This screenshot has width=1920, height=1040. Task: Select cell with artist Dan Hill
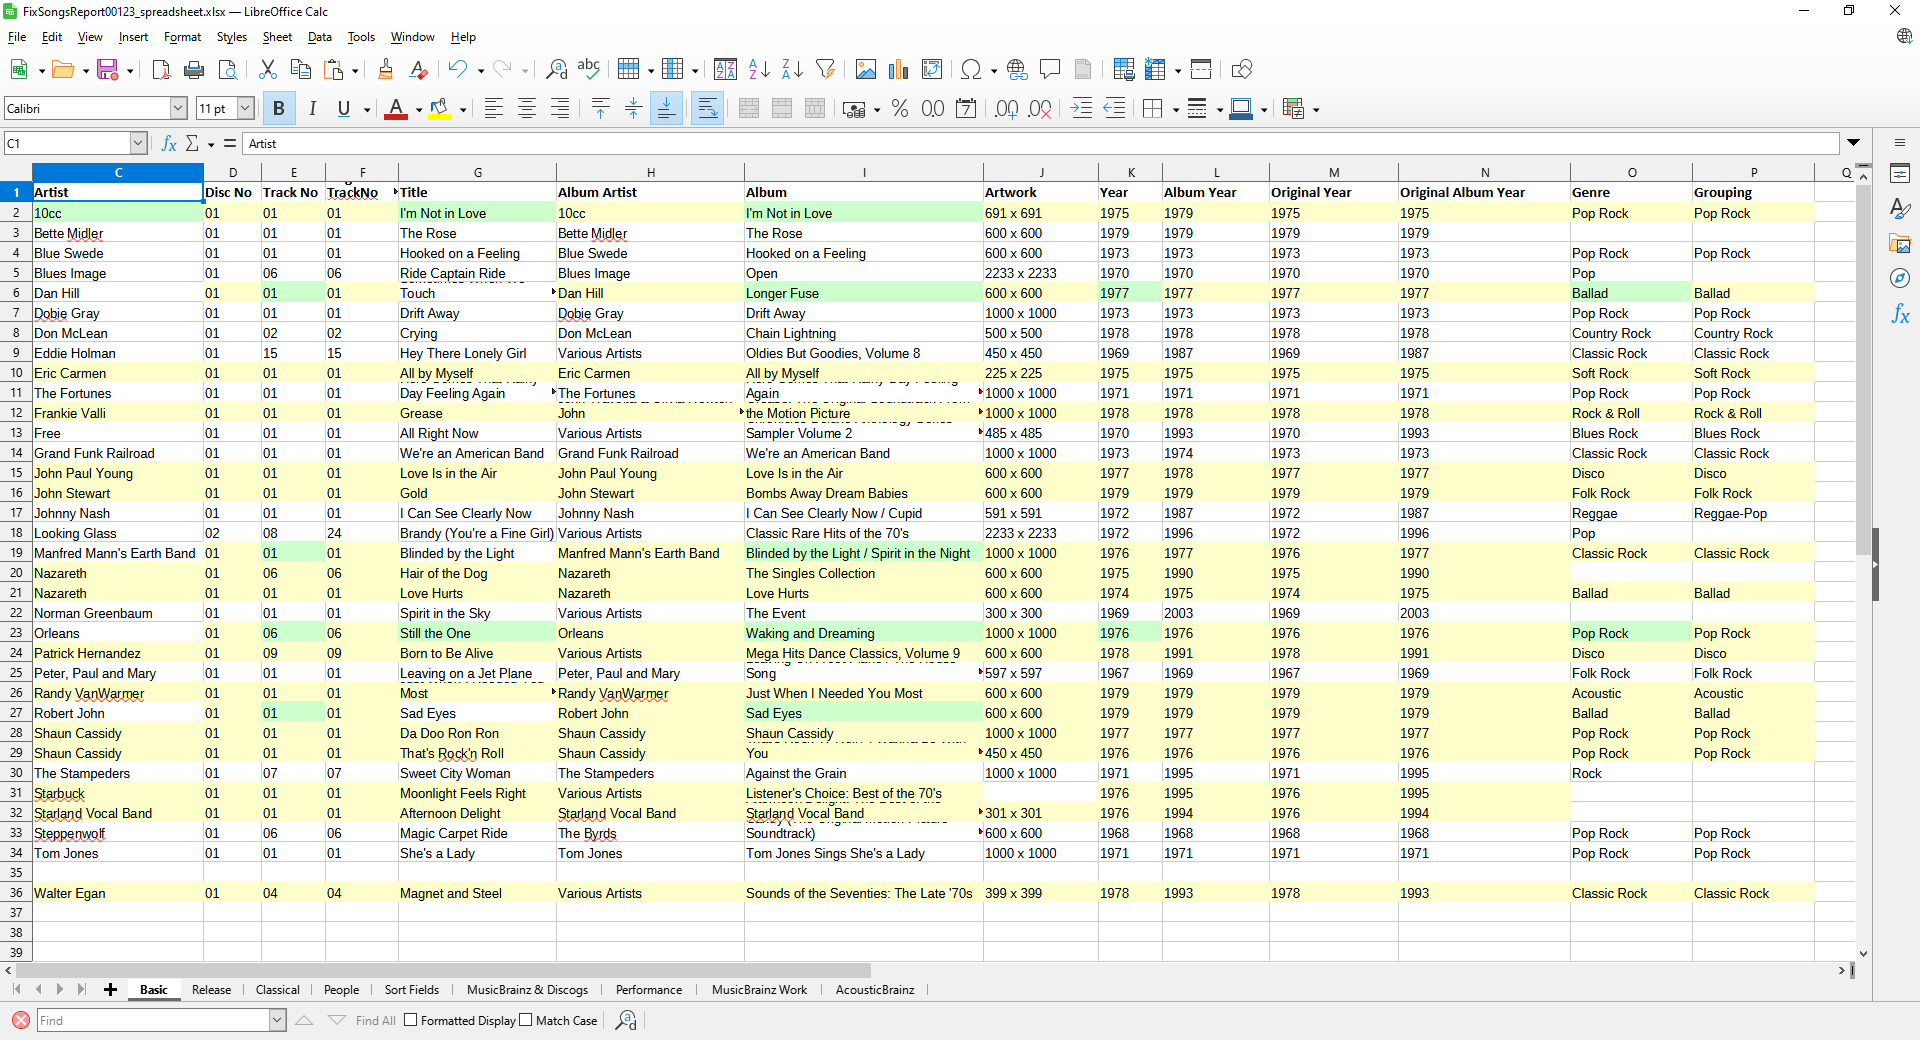(118, 293)
